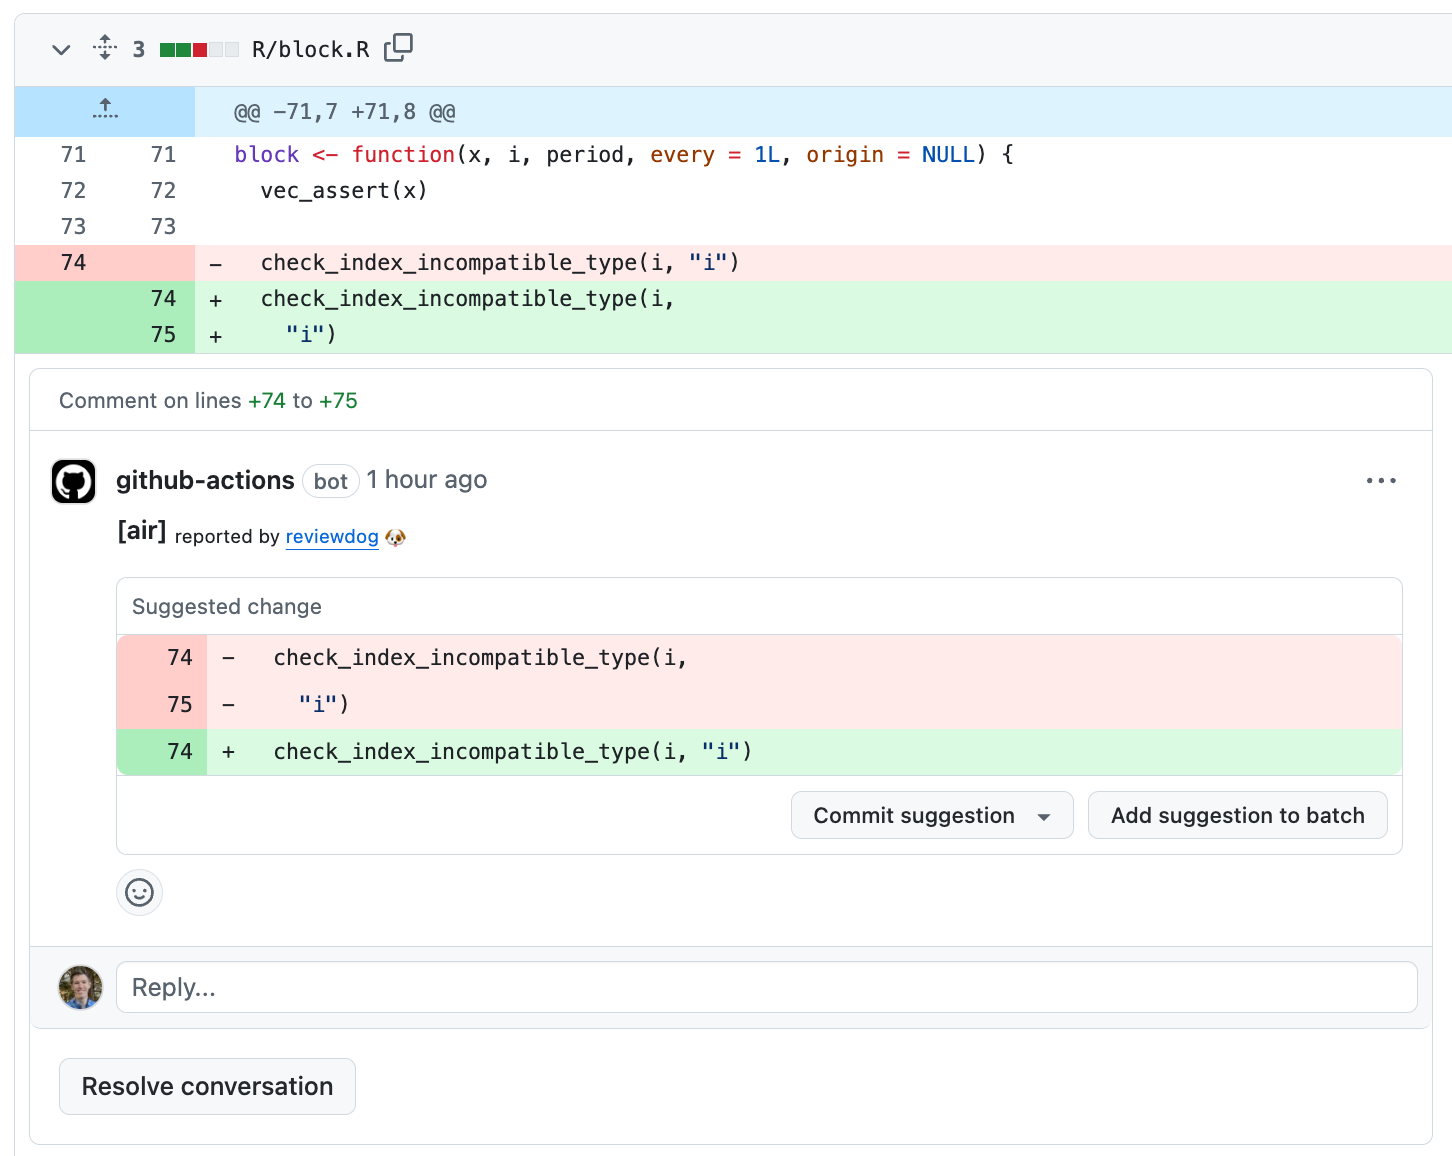Open the comment's three-dot options menu
Image resolution: width=1452 pixels, height=1156 pixels.
pyautogui.click(x=1380, y=481)
